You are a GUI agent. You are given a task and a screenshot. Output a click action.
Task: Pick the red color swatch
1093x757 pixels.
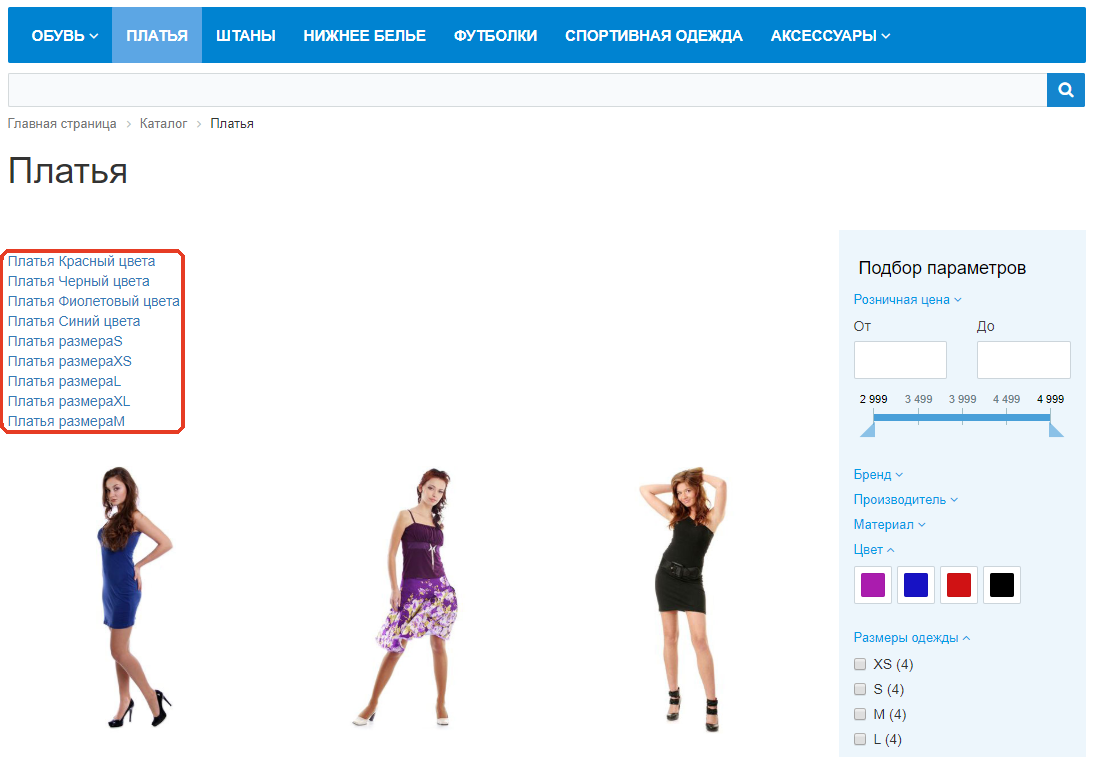tap(959, 585)
